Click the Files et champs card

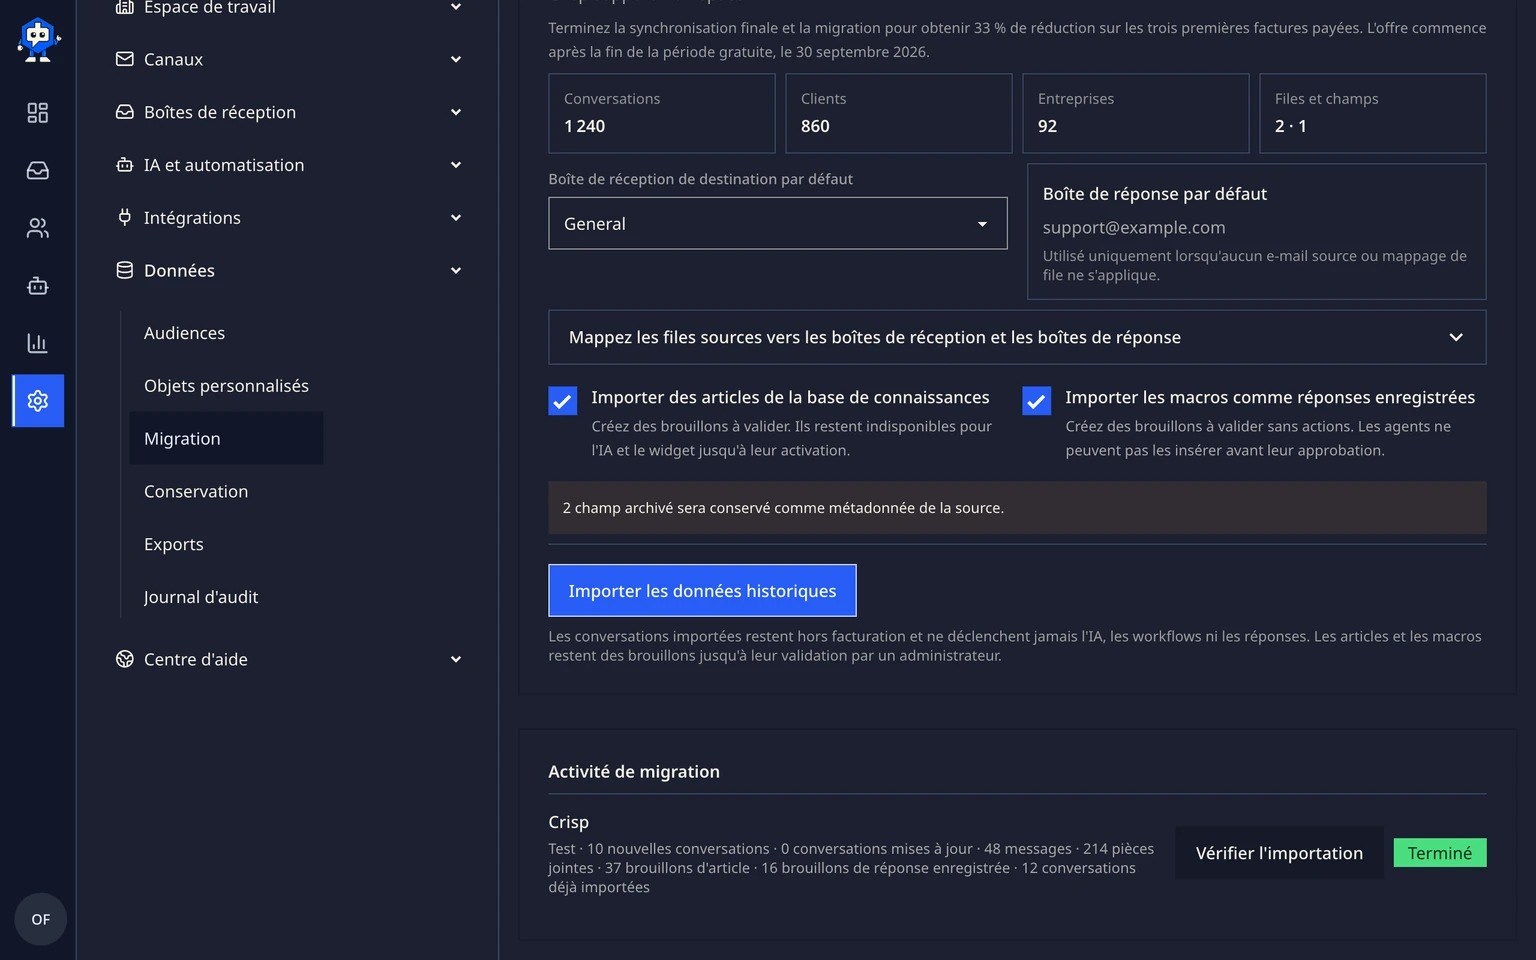(x=1373, y=113)
